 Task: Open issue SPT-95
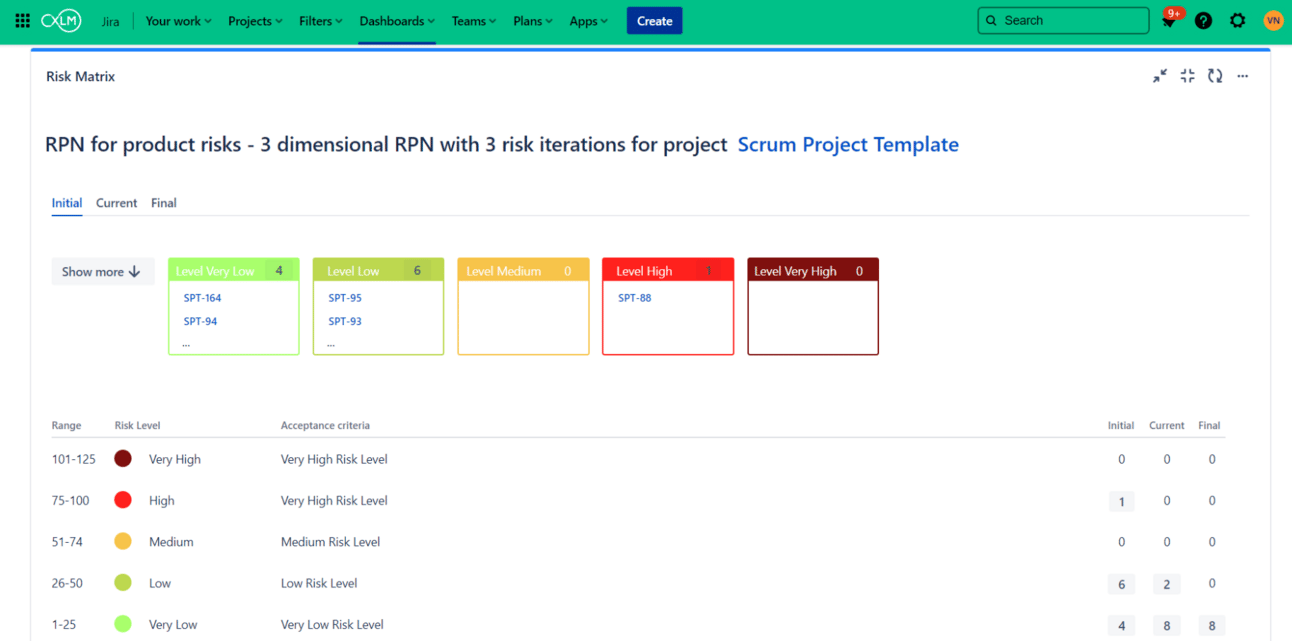[345, 298]
